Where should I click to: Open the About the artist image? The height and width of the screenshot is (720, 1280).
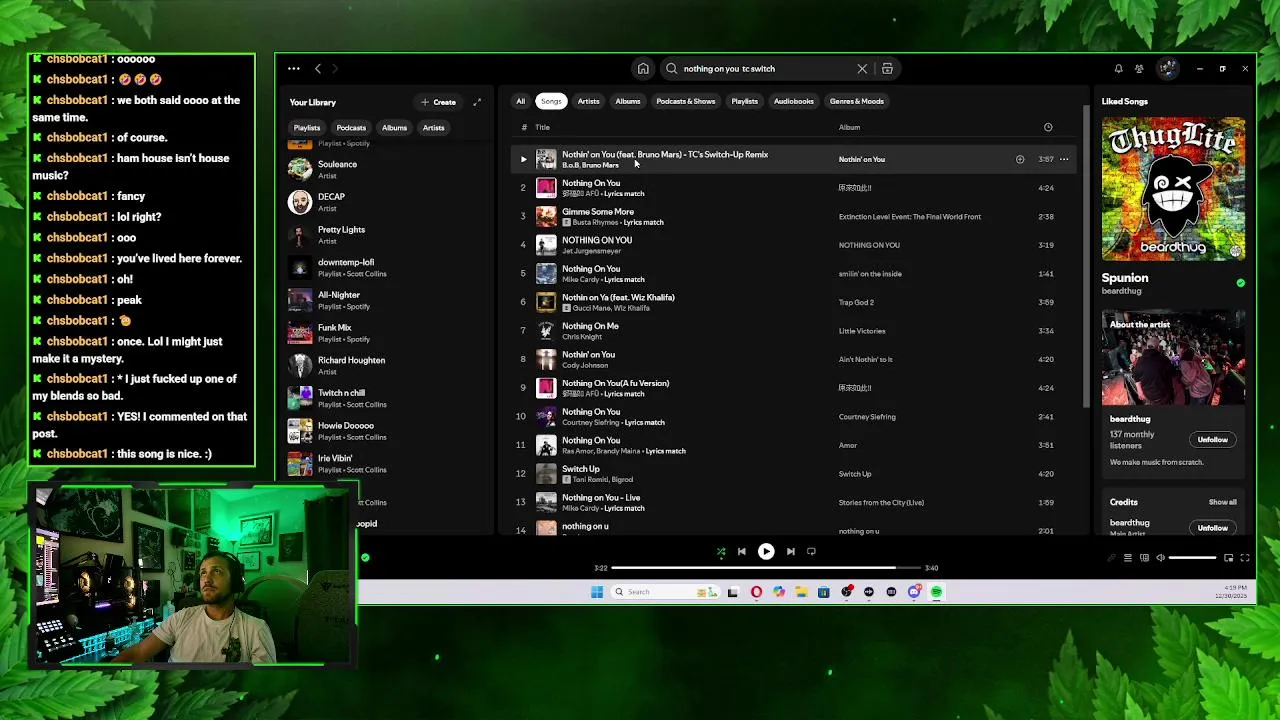pos(1173,358)
